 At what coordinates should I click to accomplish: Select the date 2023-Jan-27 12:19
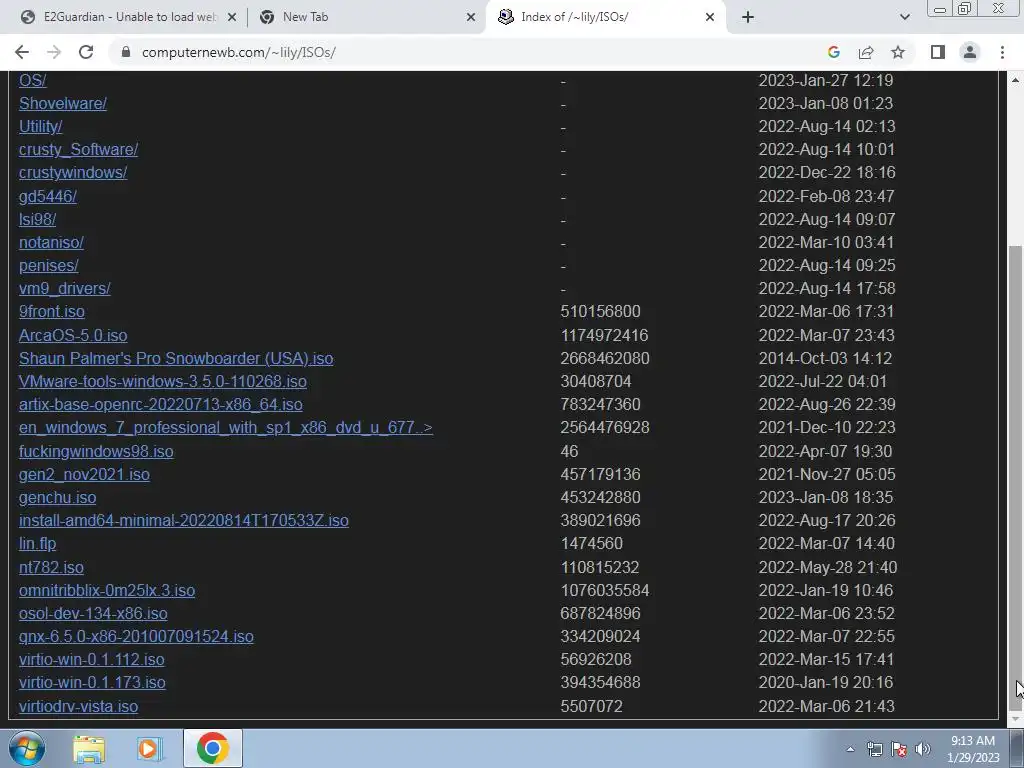825,80
